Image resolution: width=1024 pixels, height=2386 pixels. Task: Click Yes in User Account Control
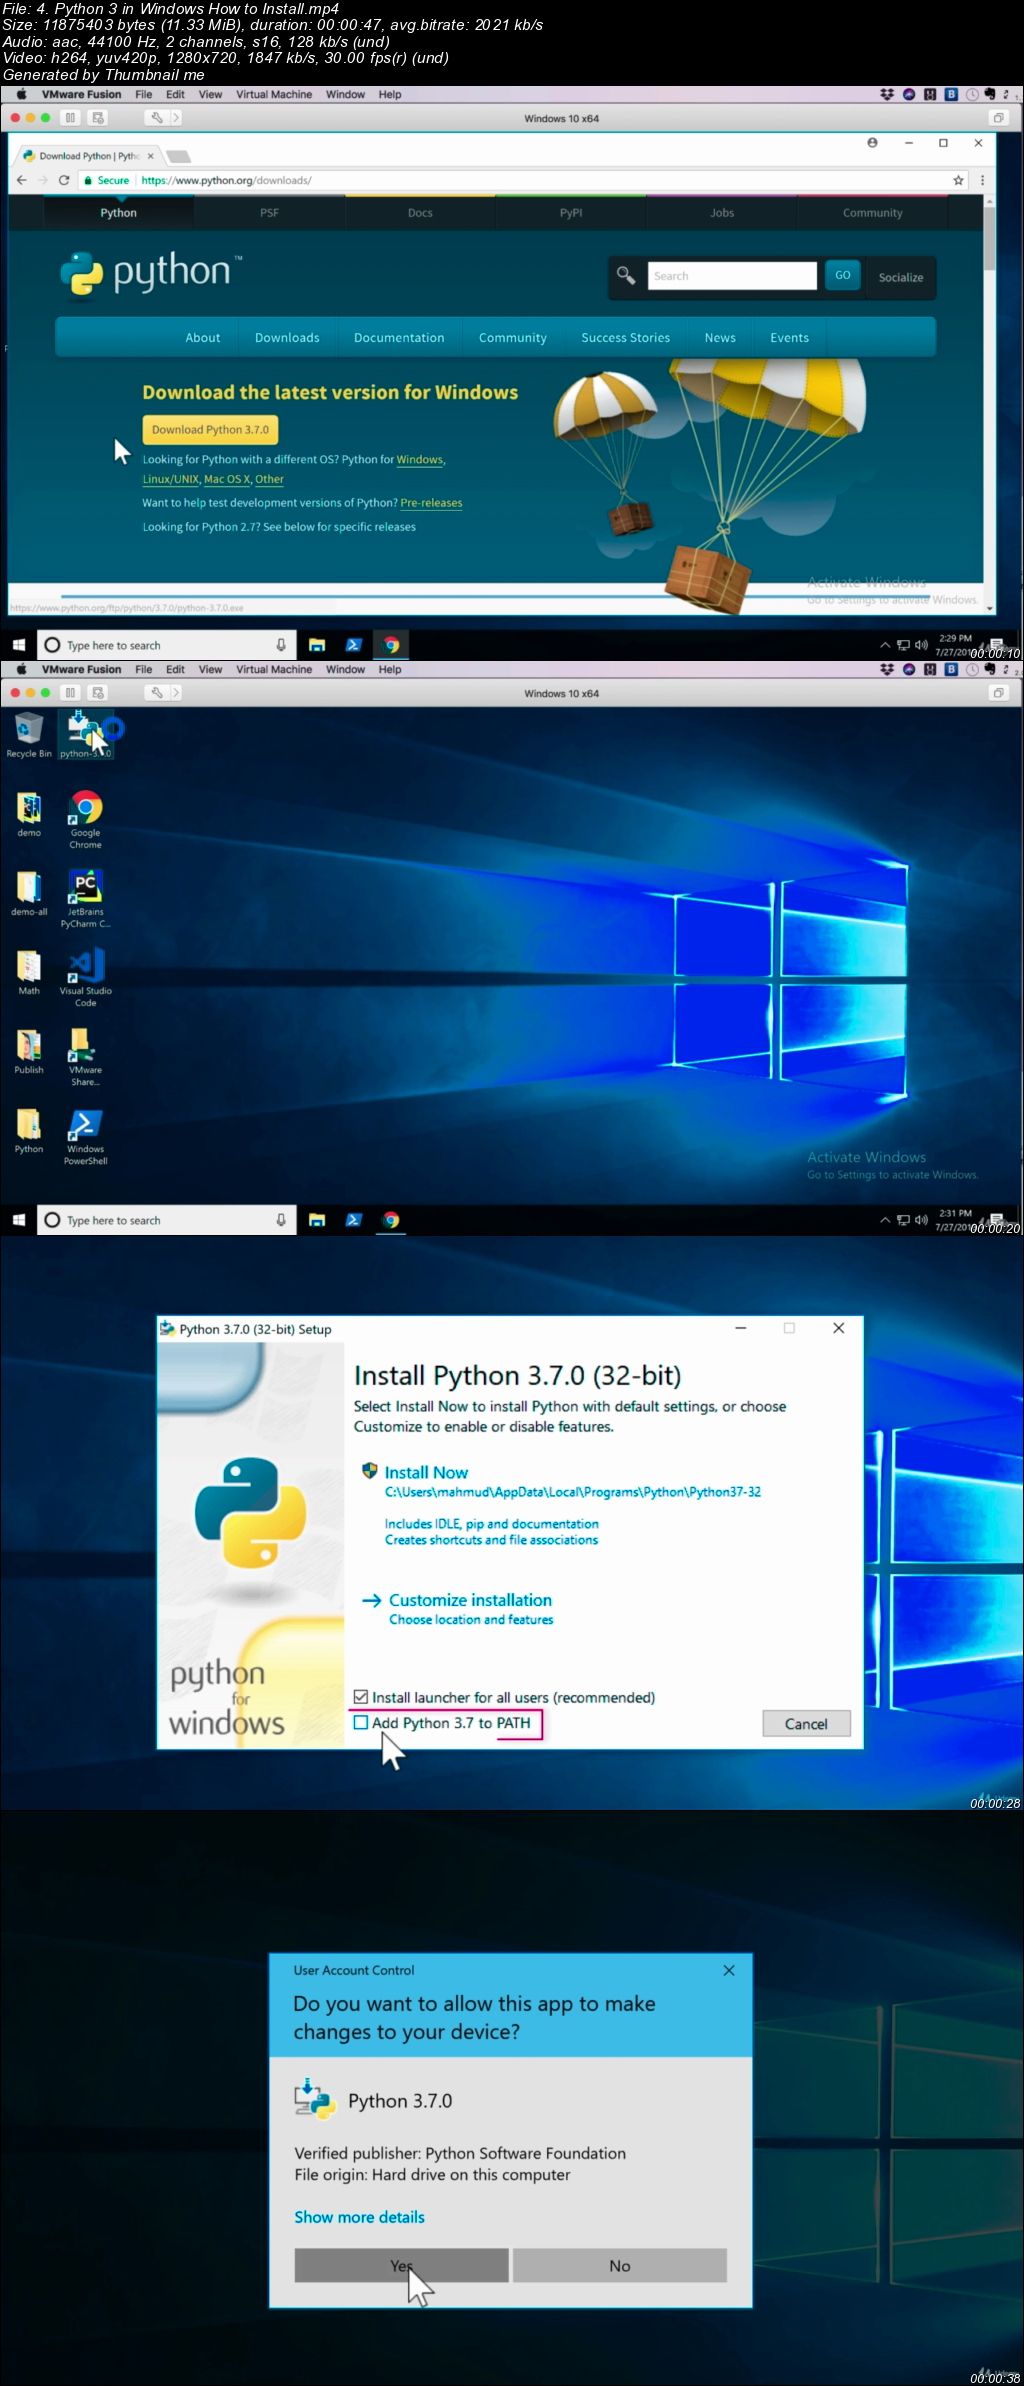pyautogui.click(x=401, y=2265)
